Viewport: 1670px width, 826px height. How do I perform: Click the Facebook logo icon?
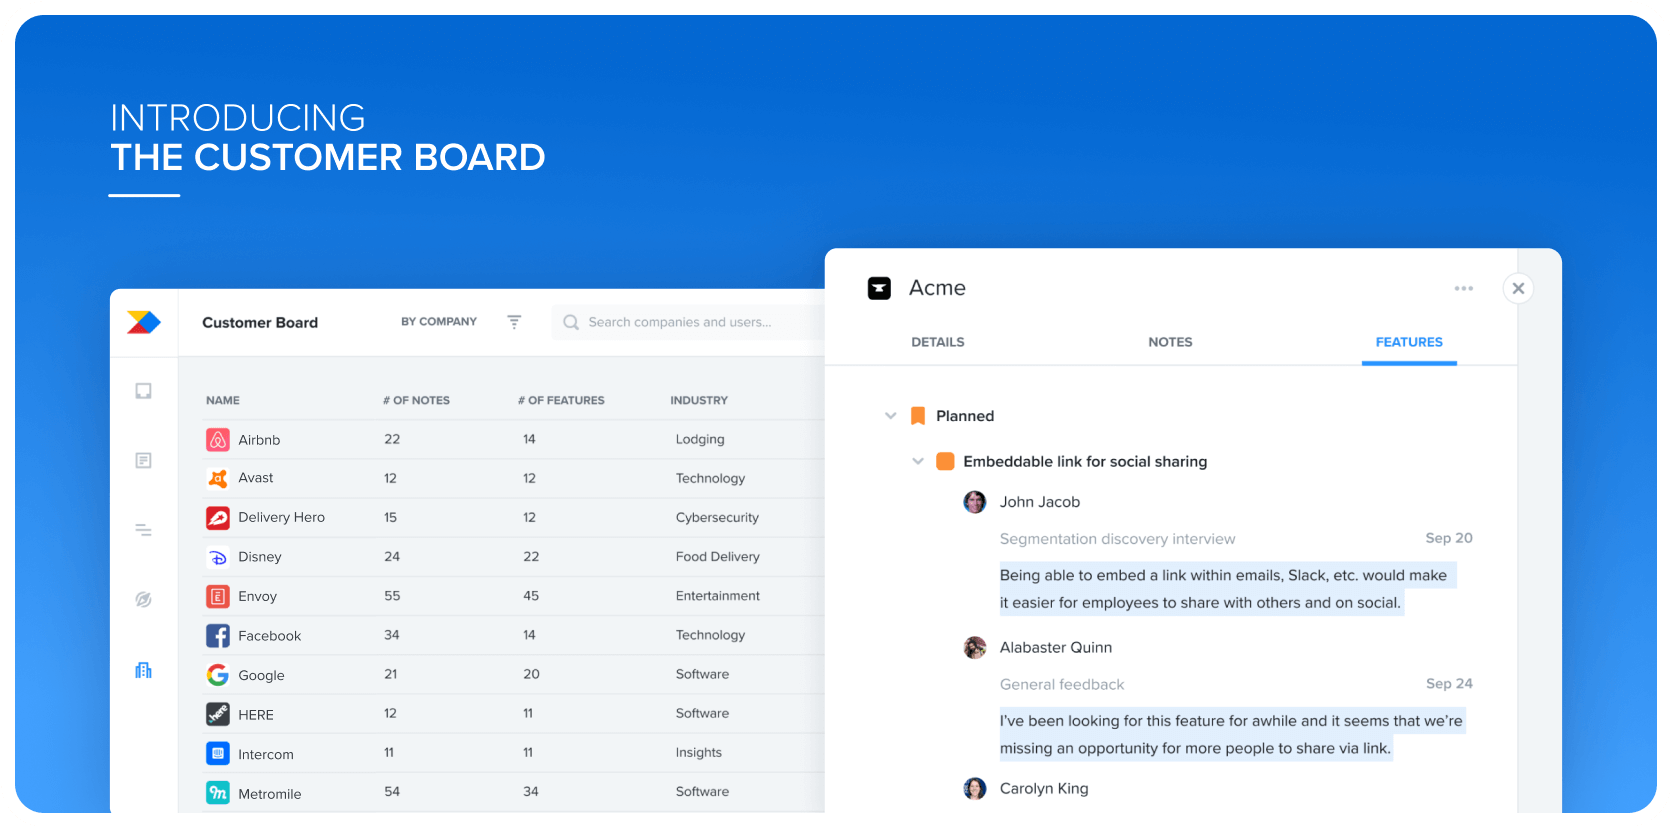[x=218, y=636]
